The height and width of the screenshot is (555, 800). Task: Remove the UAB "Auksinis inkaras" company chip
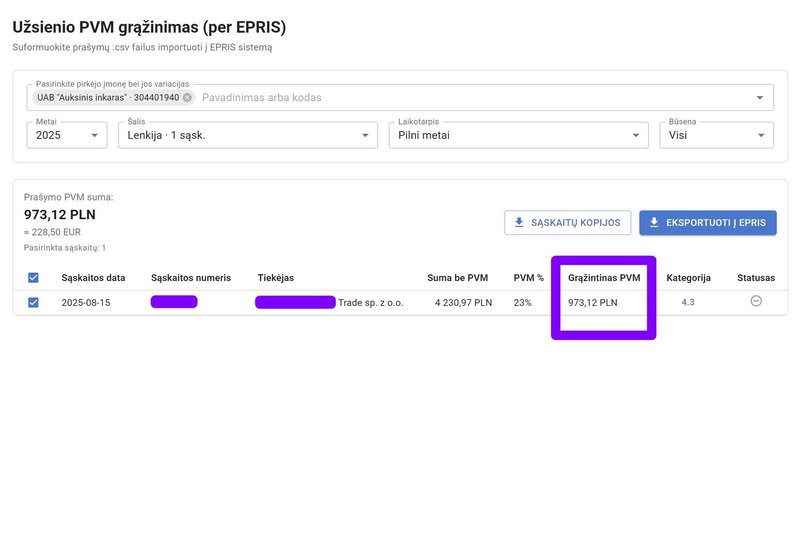click(187, 97)
